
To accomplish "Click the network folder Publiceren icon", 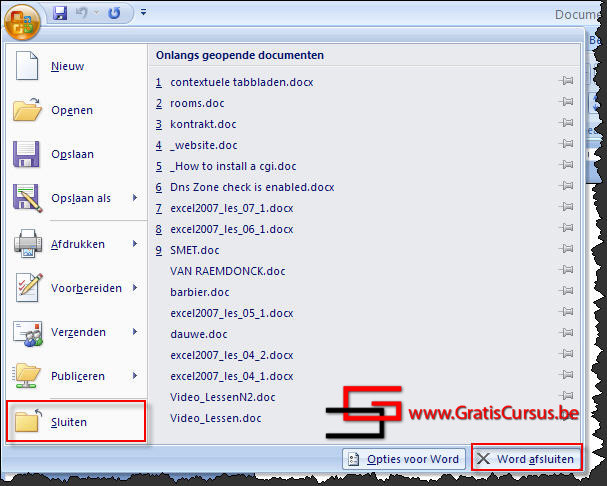I will pos(26,376).
